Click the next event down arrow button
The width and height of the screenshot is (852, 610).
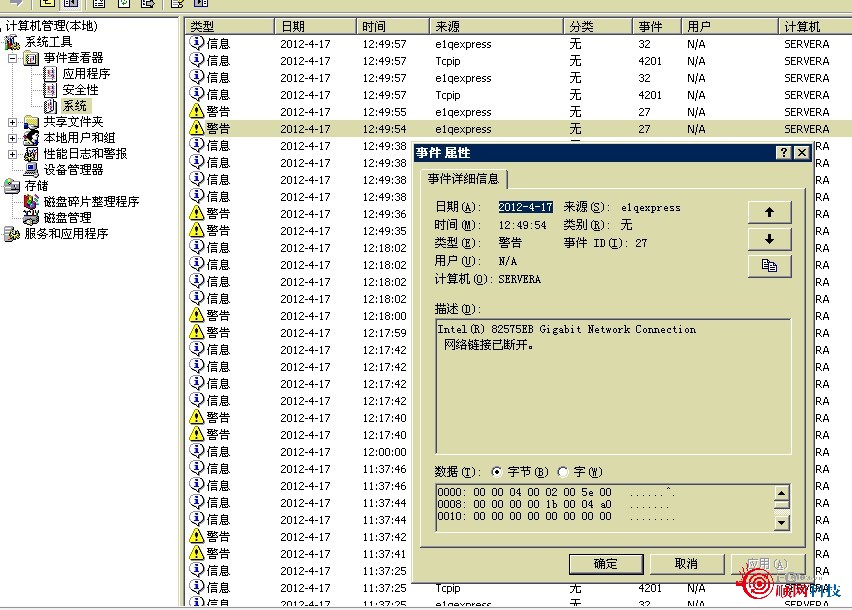pyautogui.click(x=769, y=239)
